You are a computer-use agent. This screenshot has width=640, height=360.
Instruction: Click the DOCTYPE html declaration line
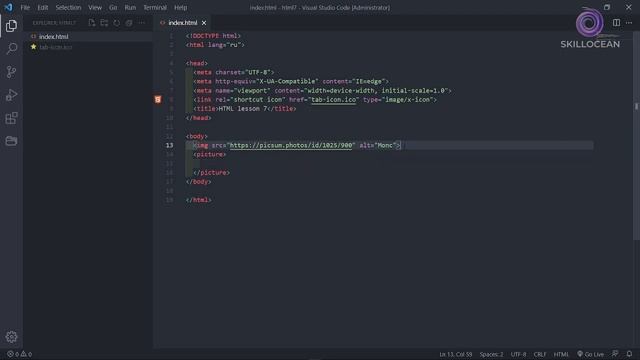213,36
